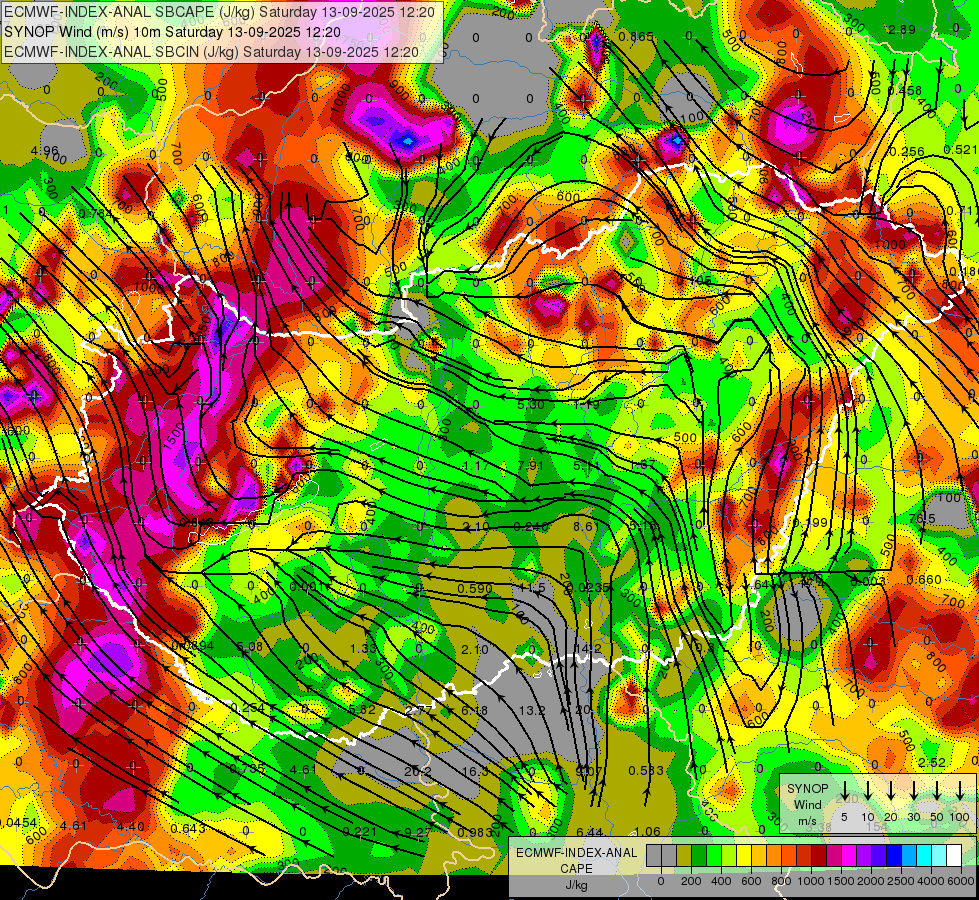979x900 pixels.
Task: Click the J/kg unit label in legend
Action: click(576, 885)
